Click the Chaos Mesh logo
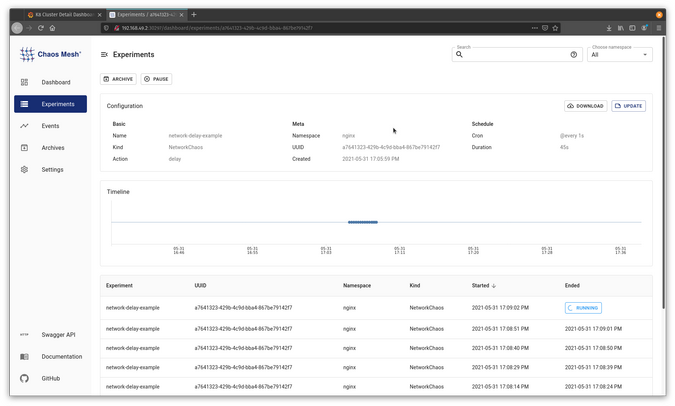Image resolution: width=675 pixels, height=406 pixels. click(x=50, y=54)
